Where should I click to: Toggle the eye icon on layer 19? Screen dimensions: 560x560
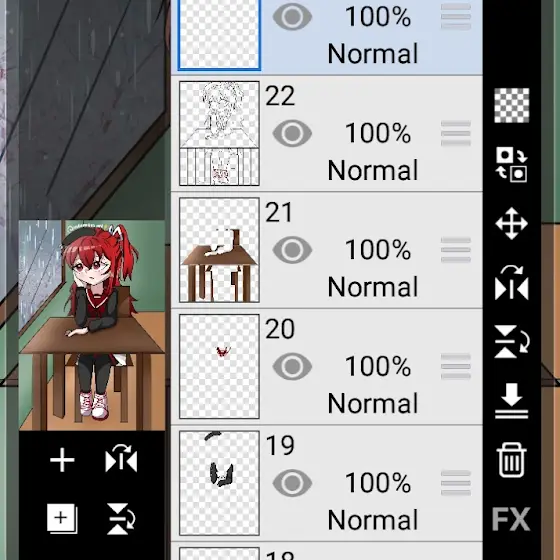pos(292,483)
